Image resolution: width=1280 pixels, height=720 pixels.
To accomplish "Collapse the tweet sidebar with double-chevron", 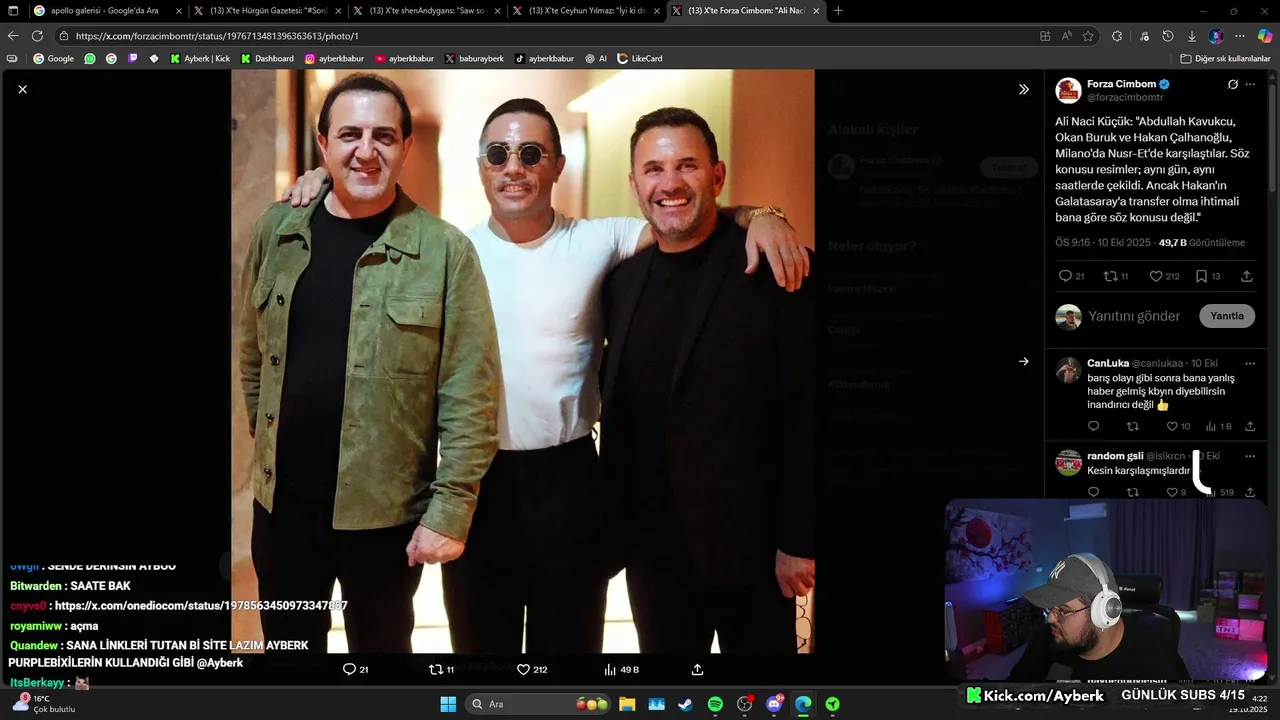I will pos(1023,89).
